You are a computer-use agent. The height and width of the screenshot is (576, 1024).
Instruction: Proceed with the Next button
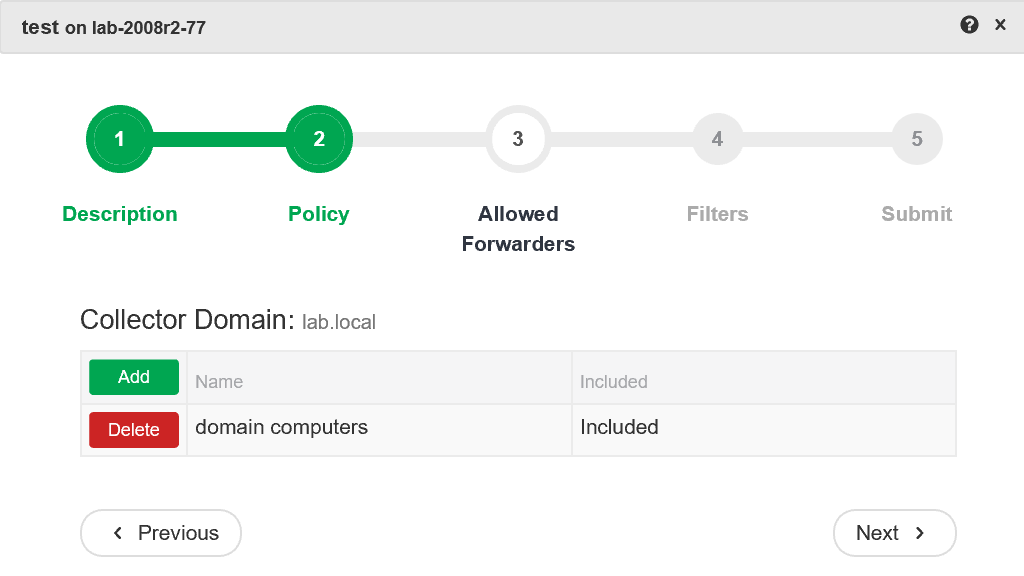pos(894,533)
